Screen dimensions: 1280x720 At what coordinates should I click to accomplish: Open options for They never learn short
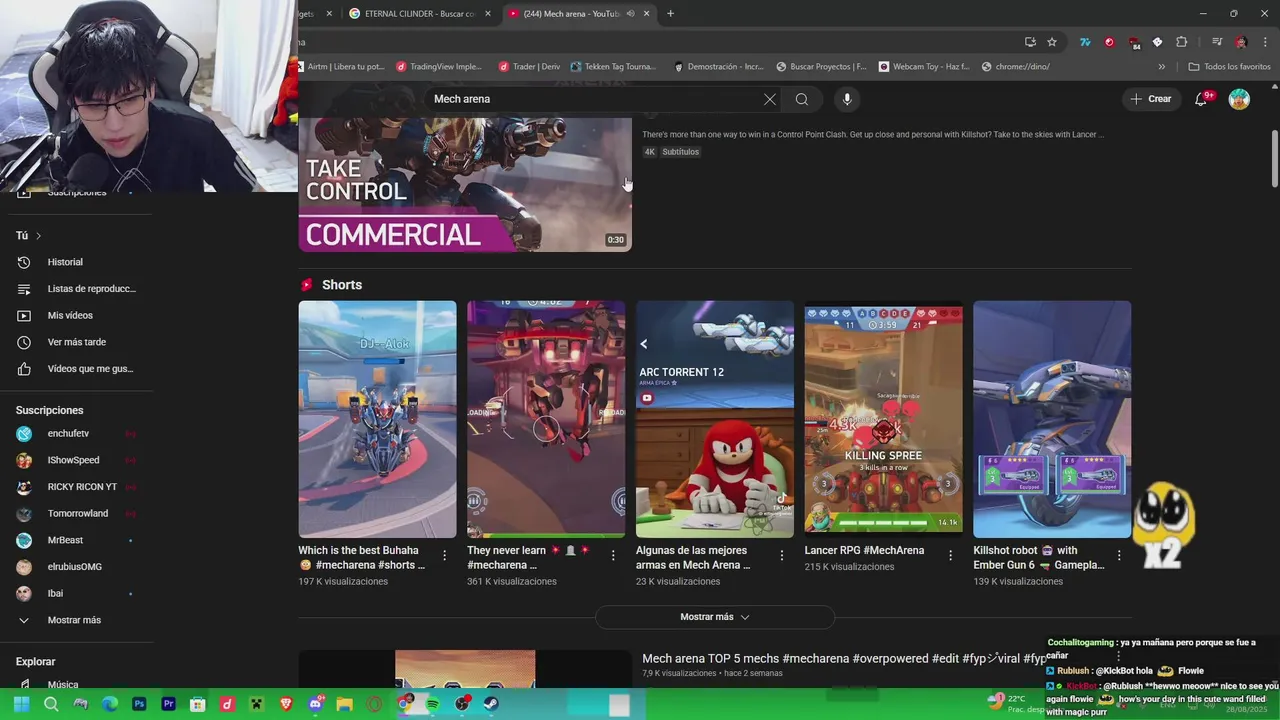(614, 555)
